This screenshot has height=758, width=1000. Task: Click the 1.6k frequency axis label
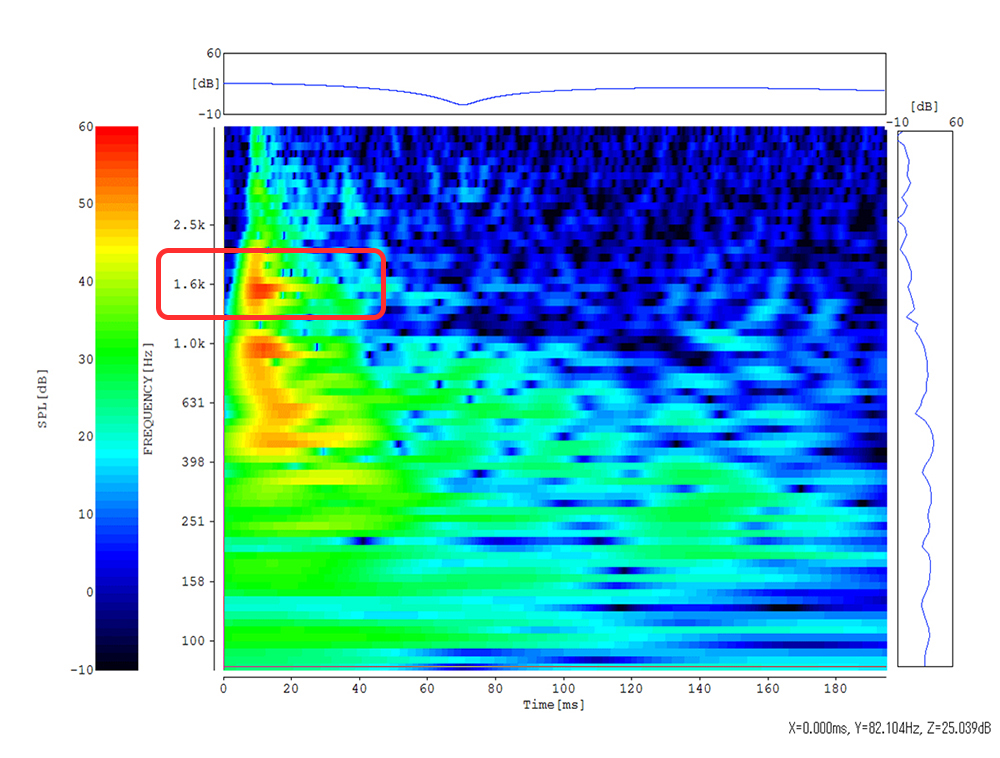(x=188, y=284)
